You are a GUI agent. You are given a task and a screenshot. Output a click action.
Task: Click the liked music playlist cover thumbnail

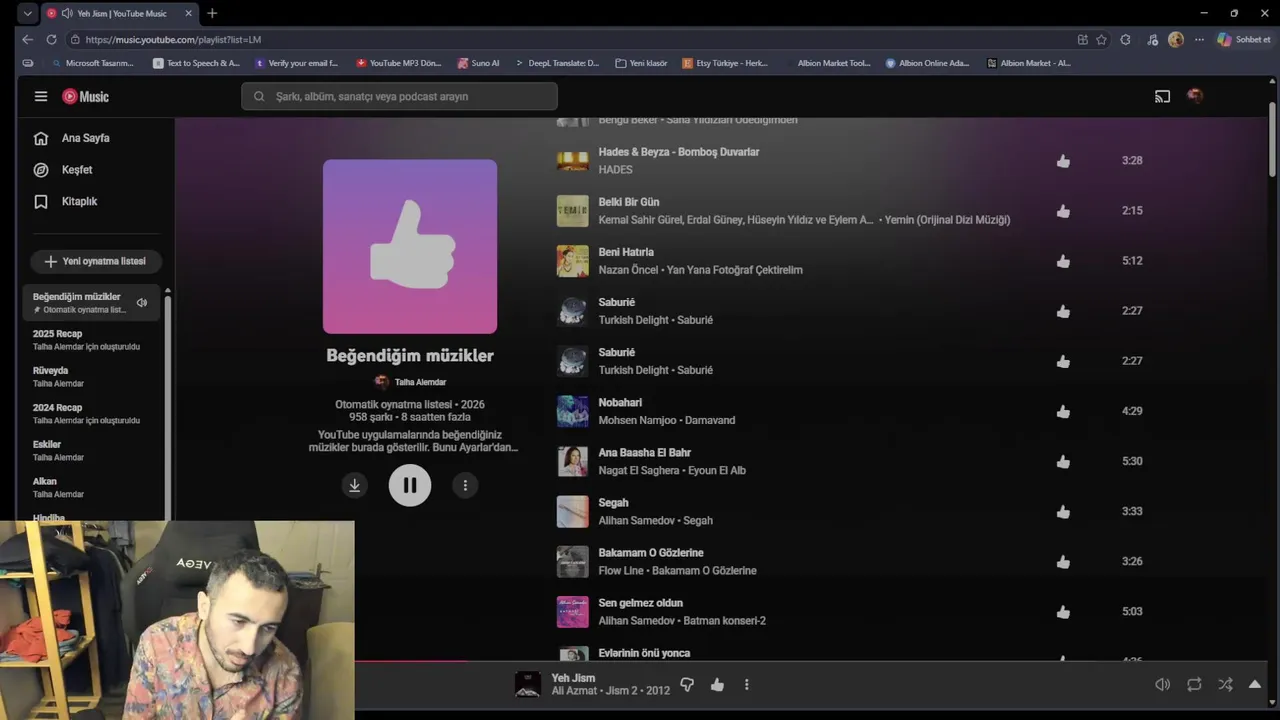[x=410, y=246]
